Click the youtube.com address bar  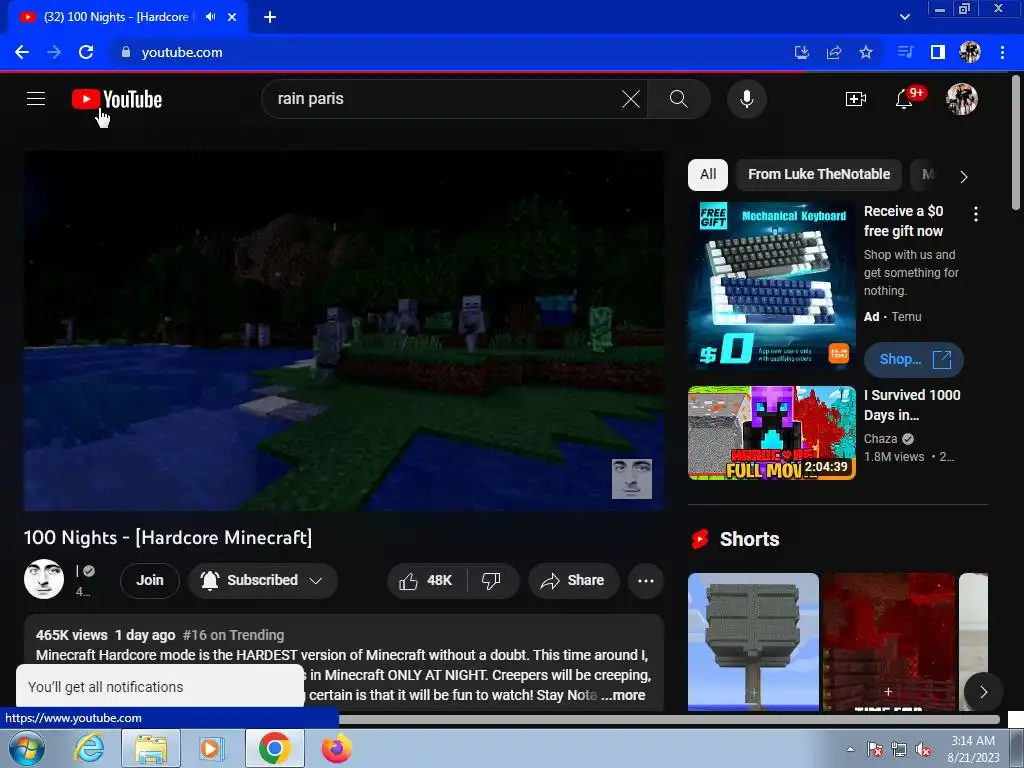451,52
